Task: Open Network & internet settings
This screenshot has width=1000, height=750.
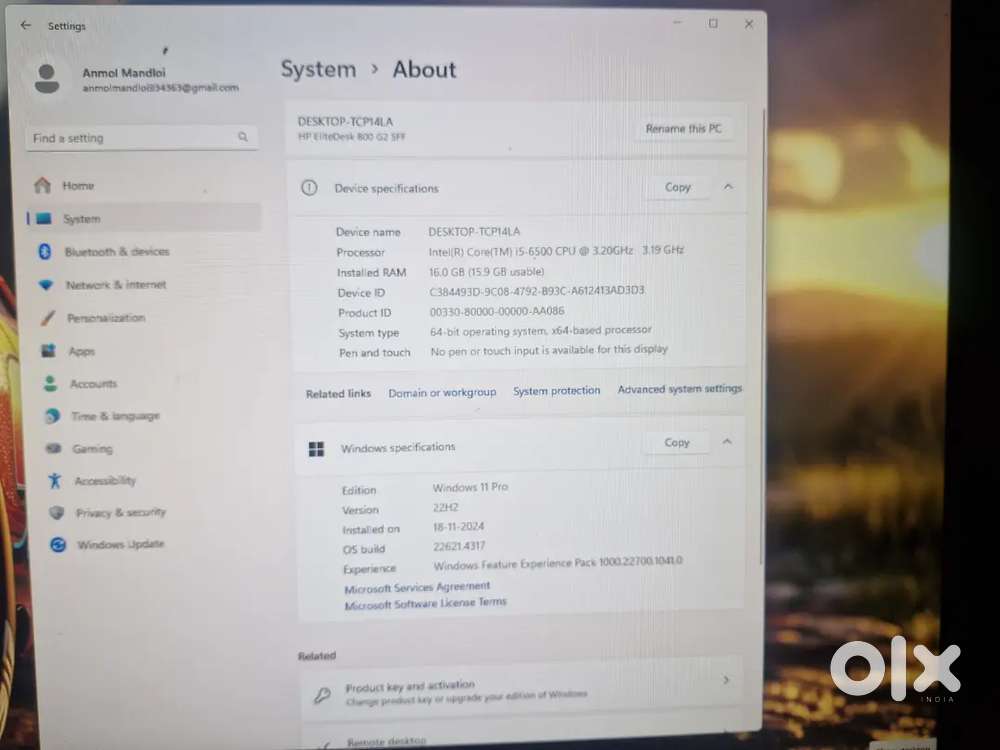Action: click(115, 285)
